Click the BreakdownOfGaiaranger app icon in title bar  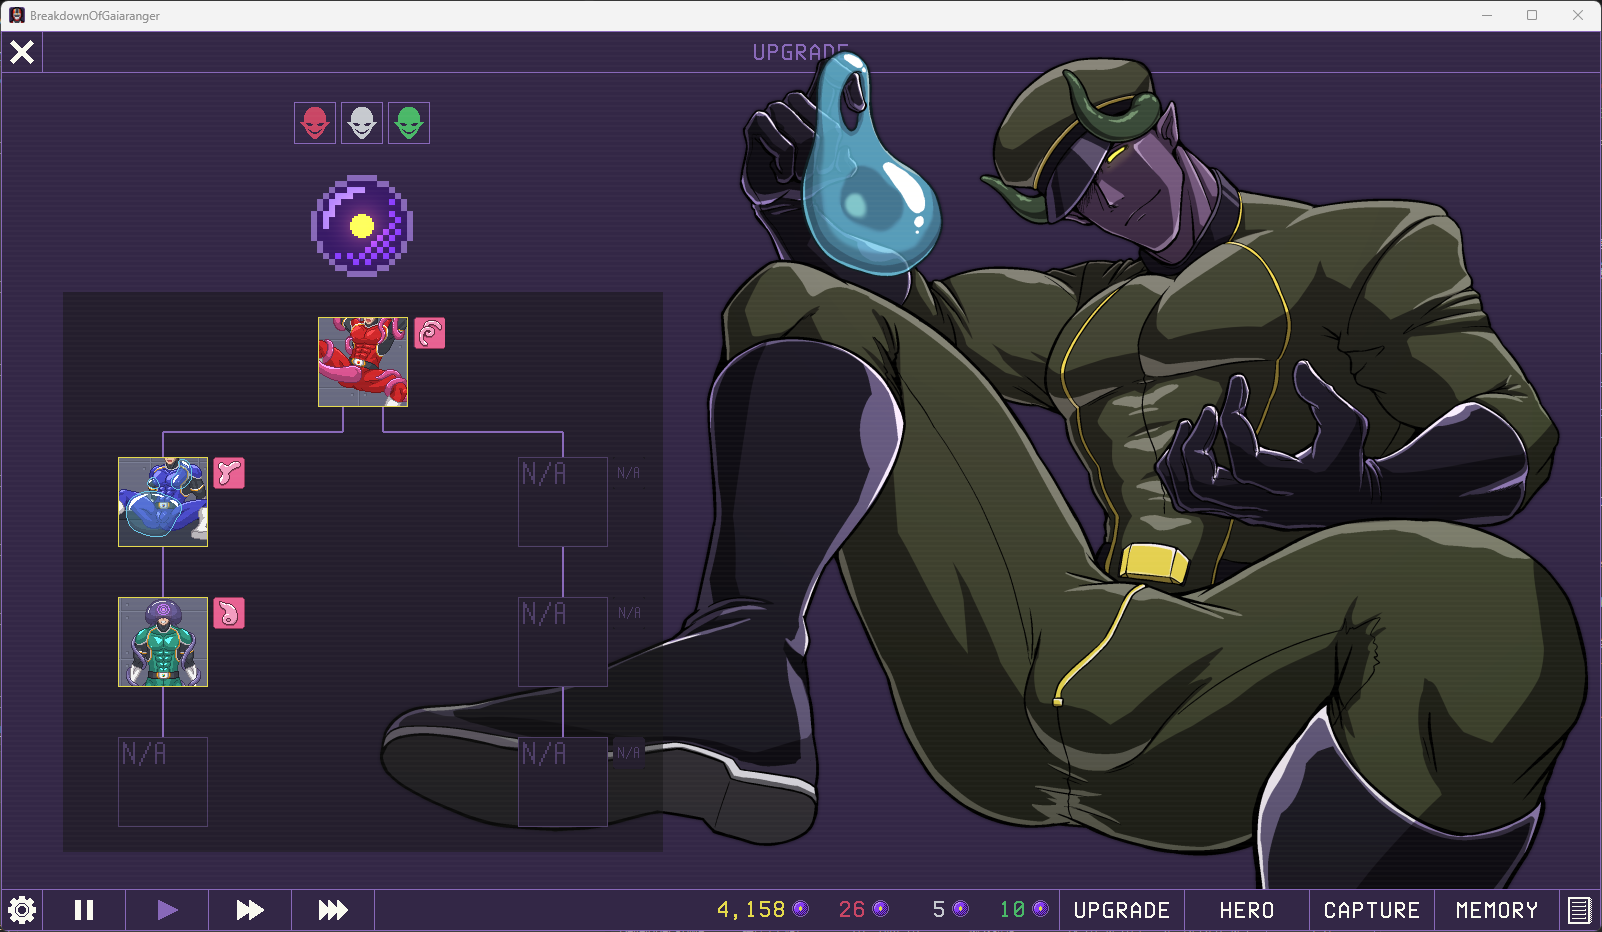tap(17, 15)
